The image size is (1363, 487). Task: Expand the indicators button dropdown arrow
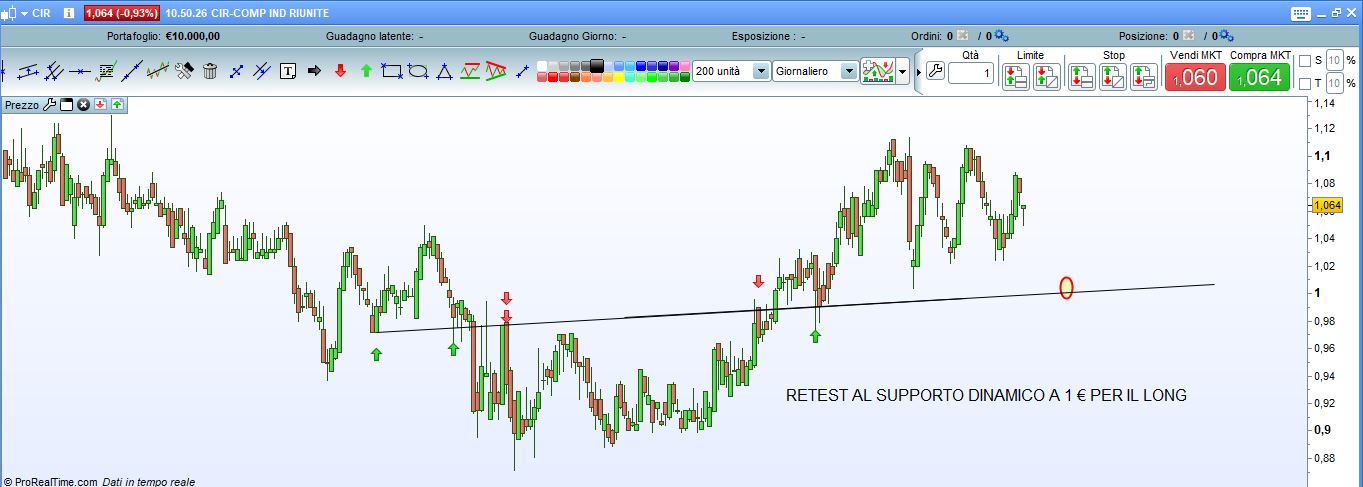point(903,71)
